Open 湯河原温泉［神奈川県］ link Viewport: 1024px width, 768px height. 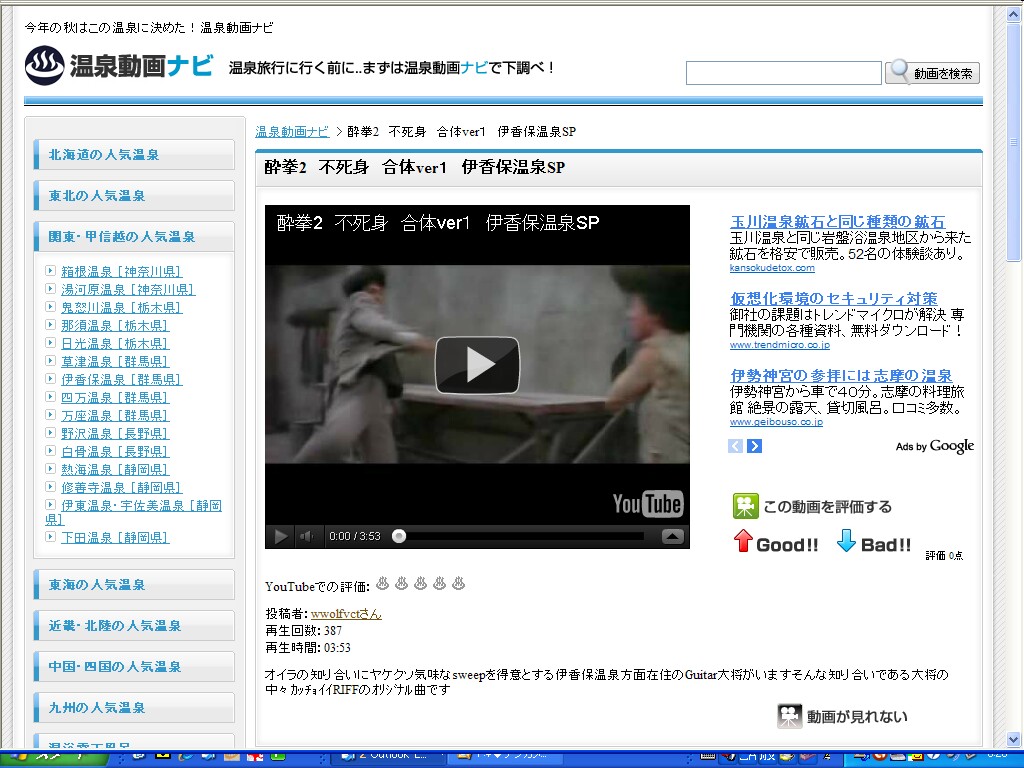coord(128,289)
